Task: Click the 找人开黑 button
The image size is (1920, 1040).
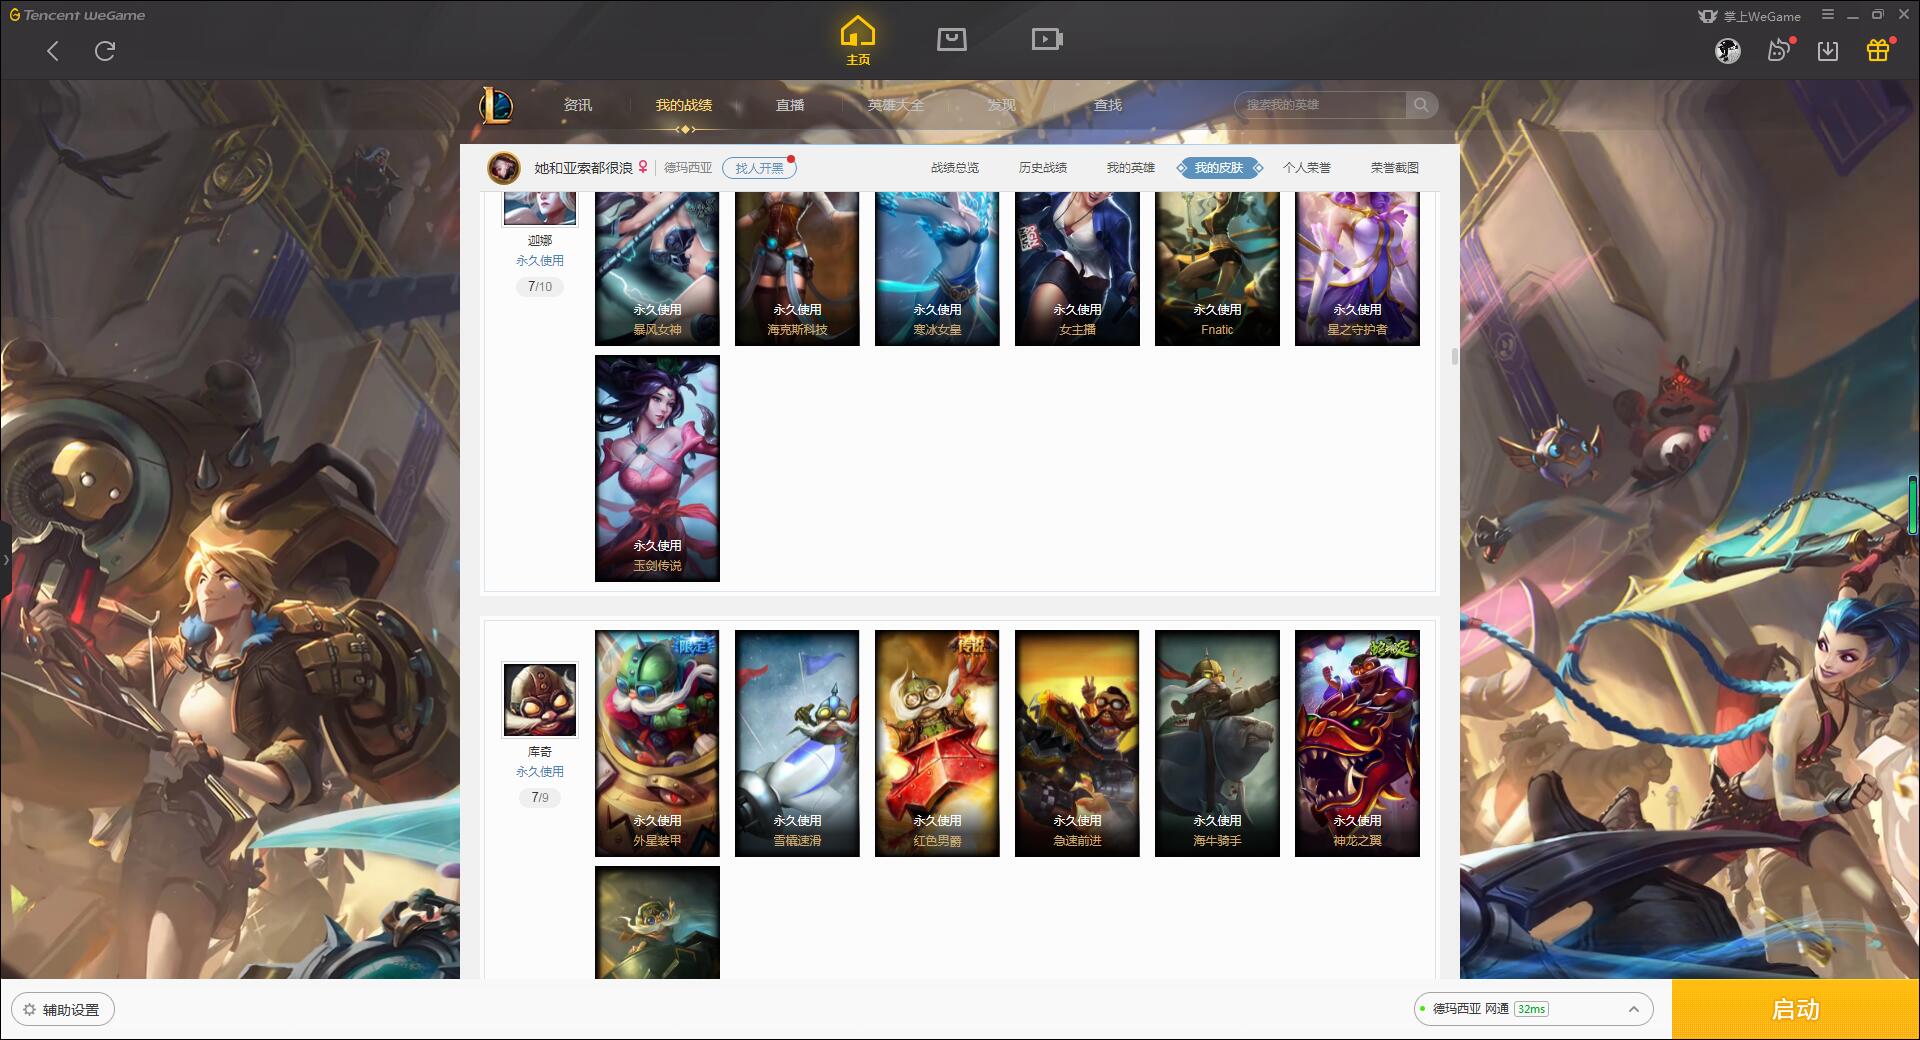Action: (759, 168)
